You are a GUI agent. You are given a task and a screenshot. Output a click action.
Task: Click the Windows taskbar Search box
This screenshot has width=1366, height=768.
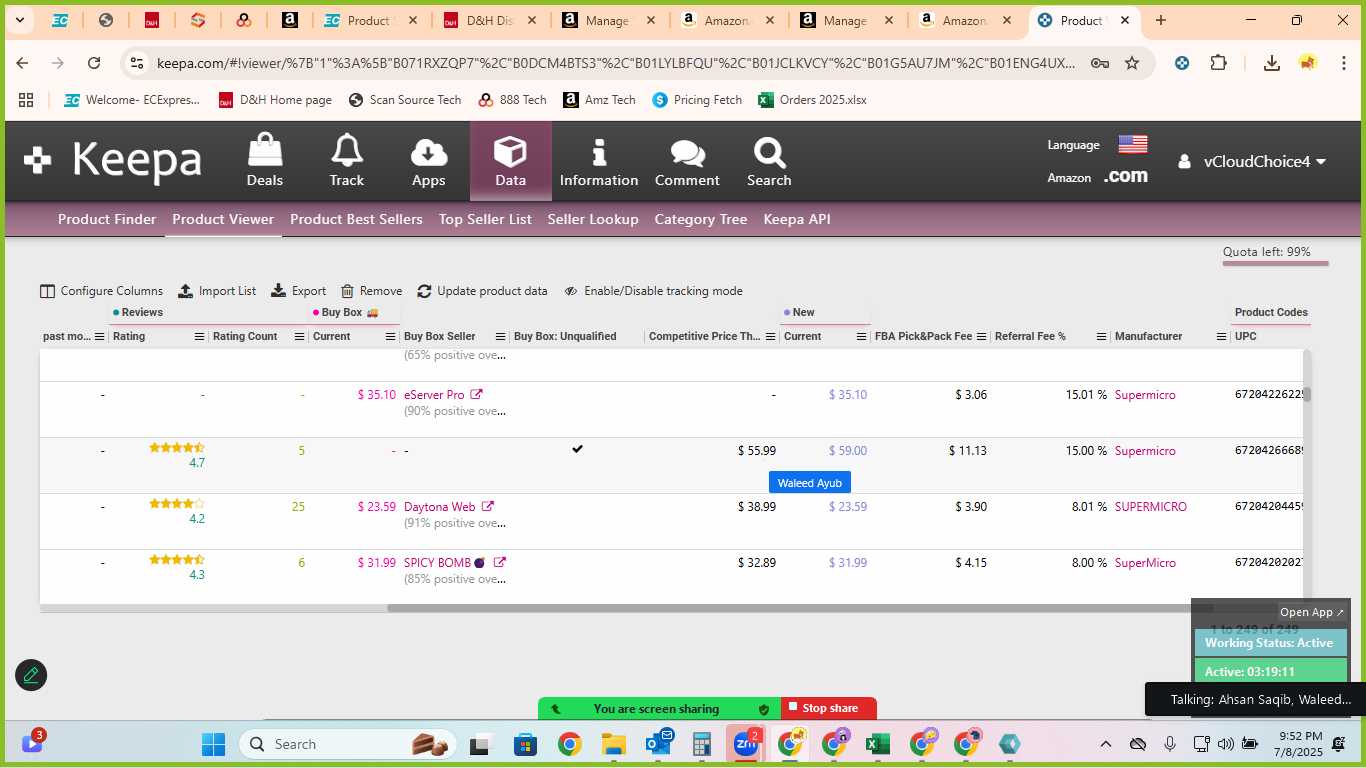348,744
